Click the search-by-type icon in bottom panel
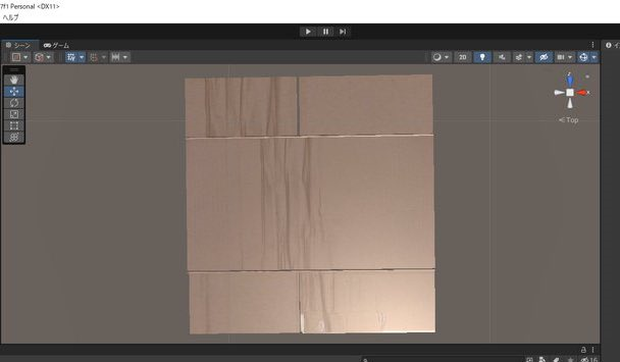 pyautogui.click(x=542, y=359)
